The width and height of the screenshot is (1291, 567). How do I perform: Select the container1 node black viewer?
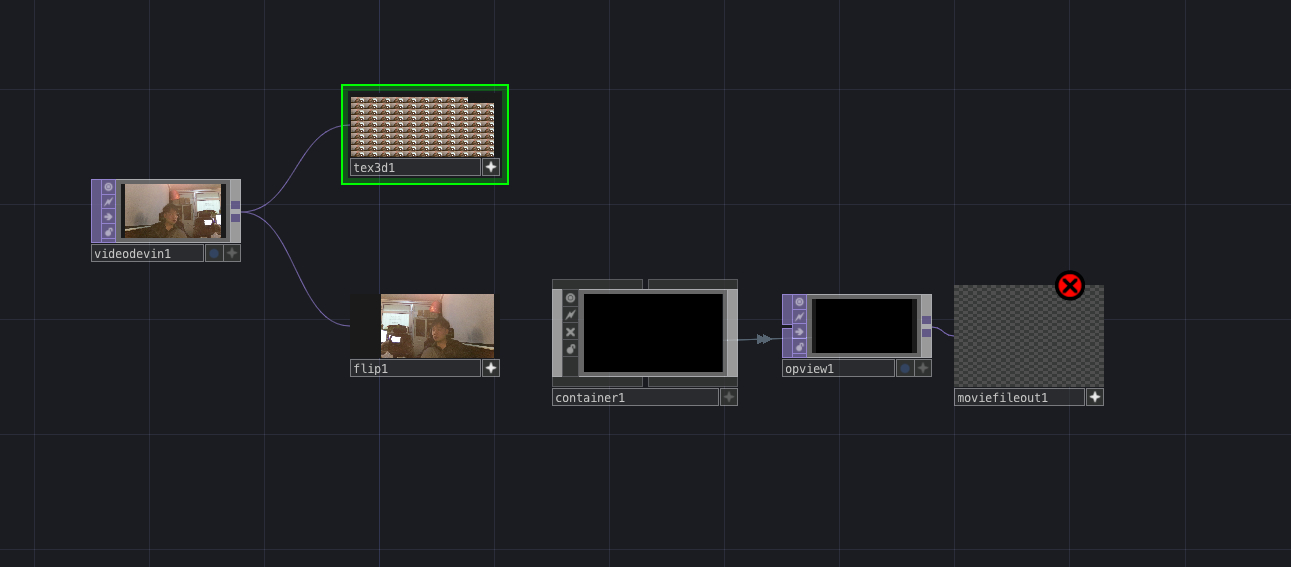click(x=653, y=332)
